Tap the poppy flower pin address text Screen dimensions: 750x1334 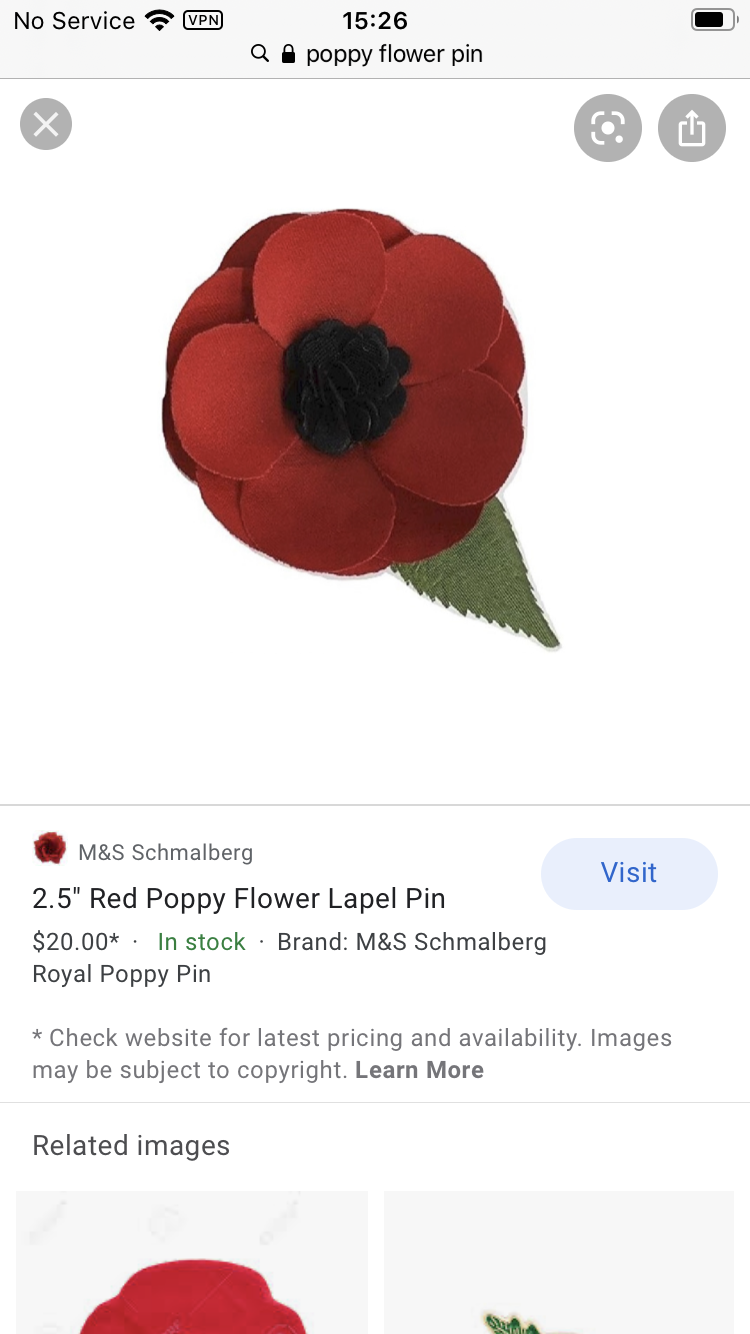click(394, 54)
